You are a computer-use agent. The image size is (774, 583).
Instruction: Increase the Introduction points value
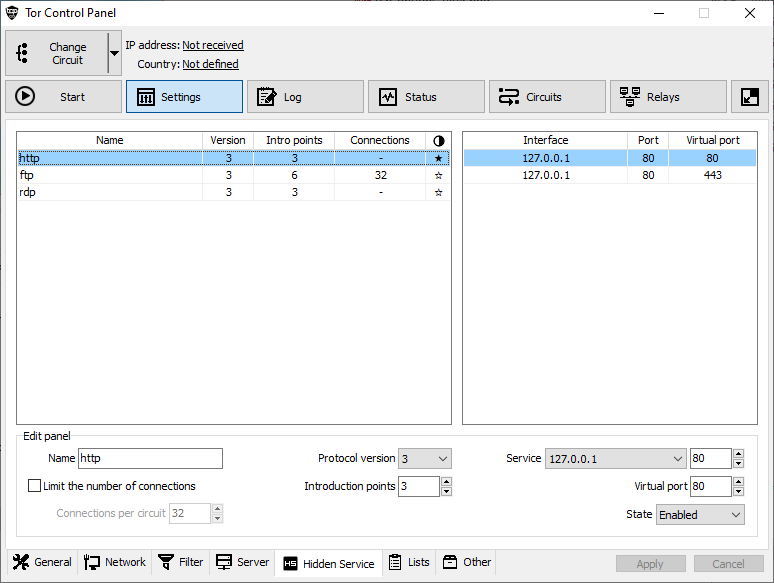click(x=446, y=481)
